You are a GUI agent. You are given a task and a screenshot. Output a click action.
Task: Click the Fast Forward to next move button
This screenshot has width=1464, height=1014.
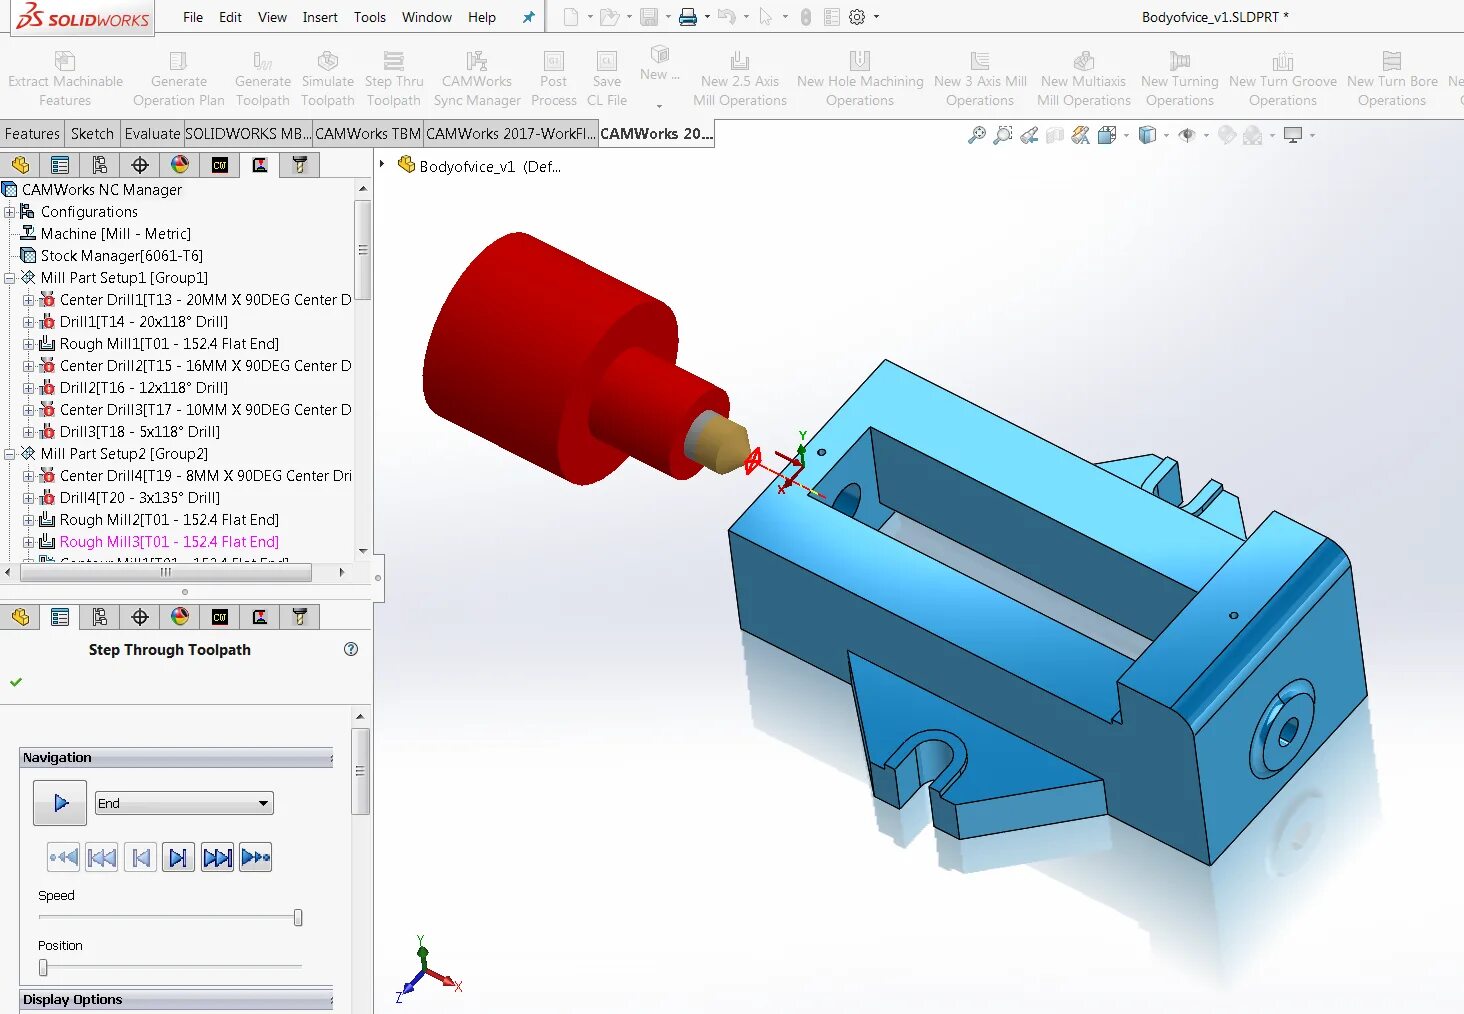click(x=217, y=857)
